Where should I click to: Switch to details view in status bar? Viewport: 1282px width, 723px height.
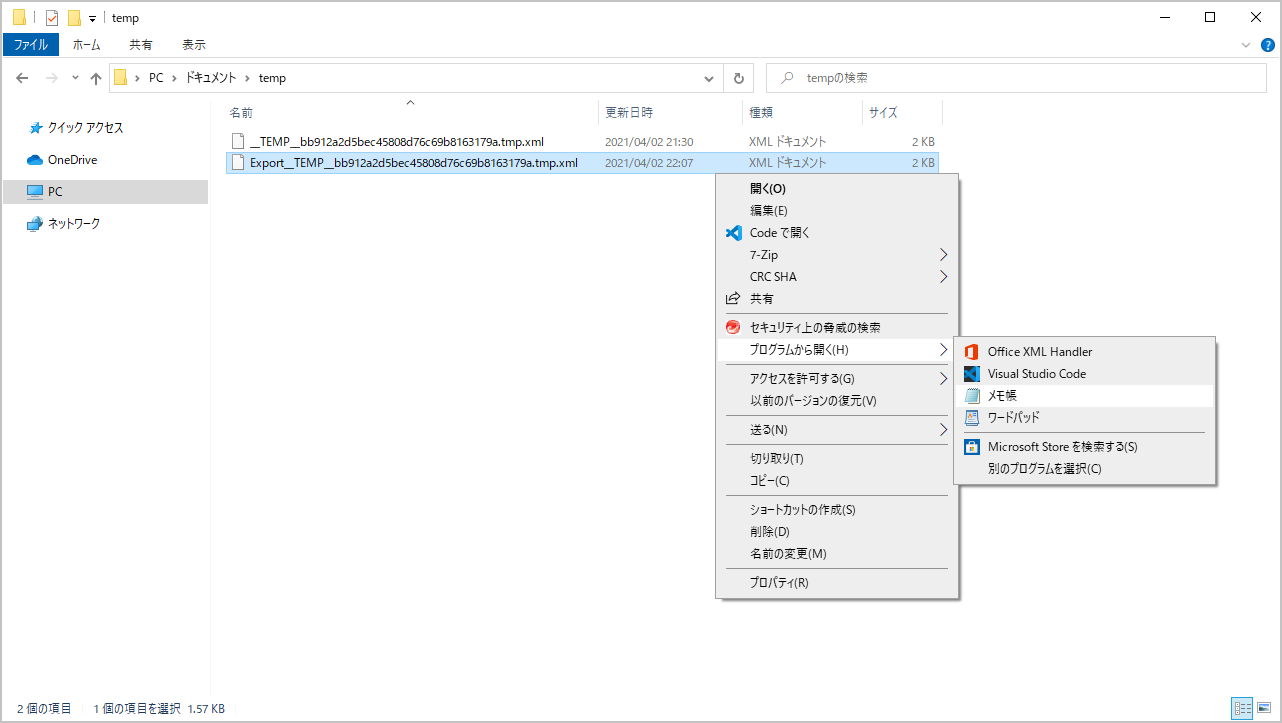[x=1243, y=708]
